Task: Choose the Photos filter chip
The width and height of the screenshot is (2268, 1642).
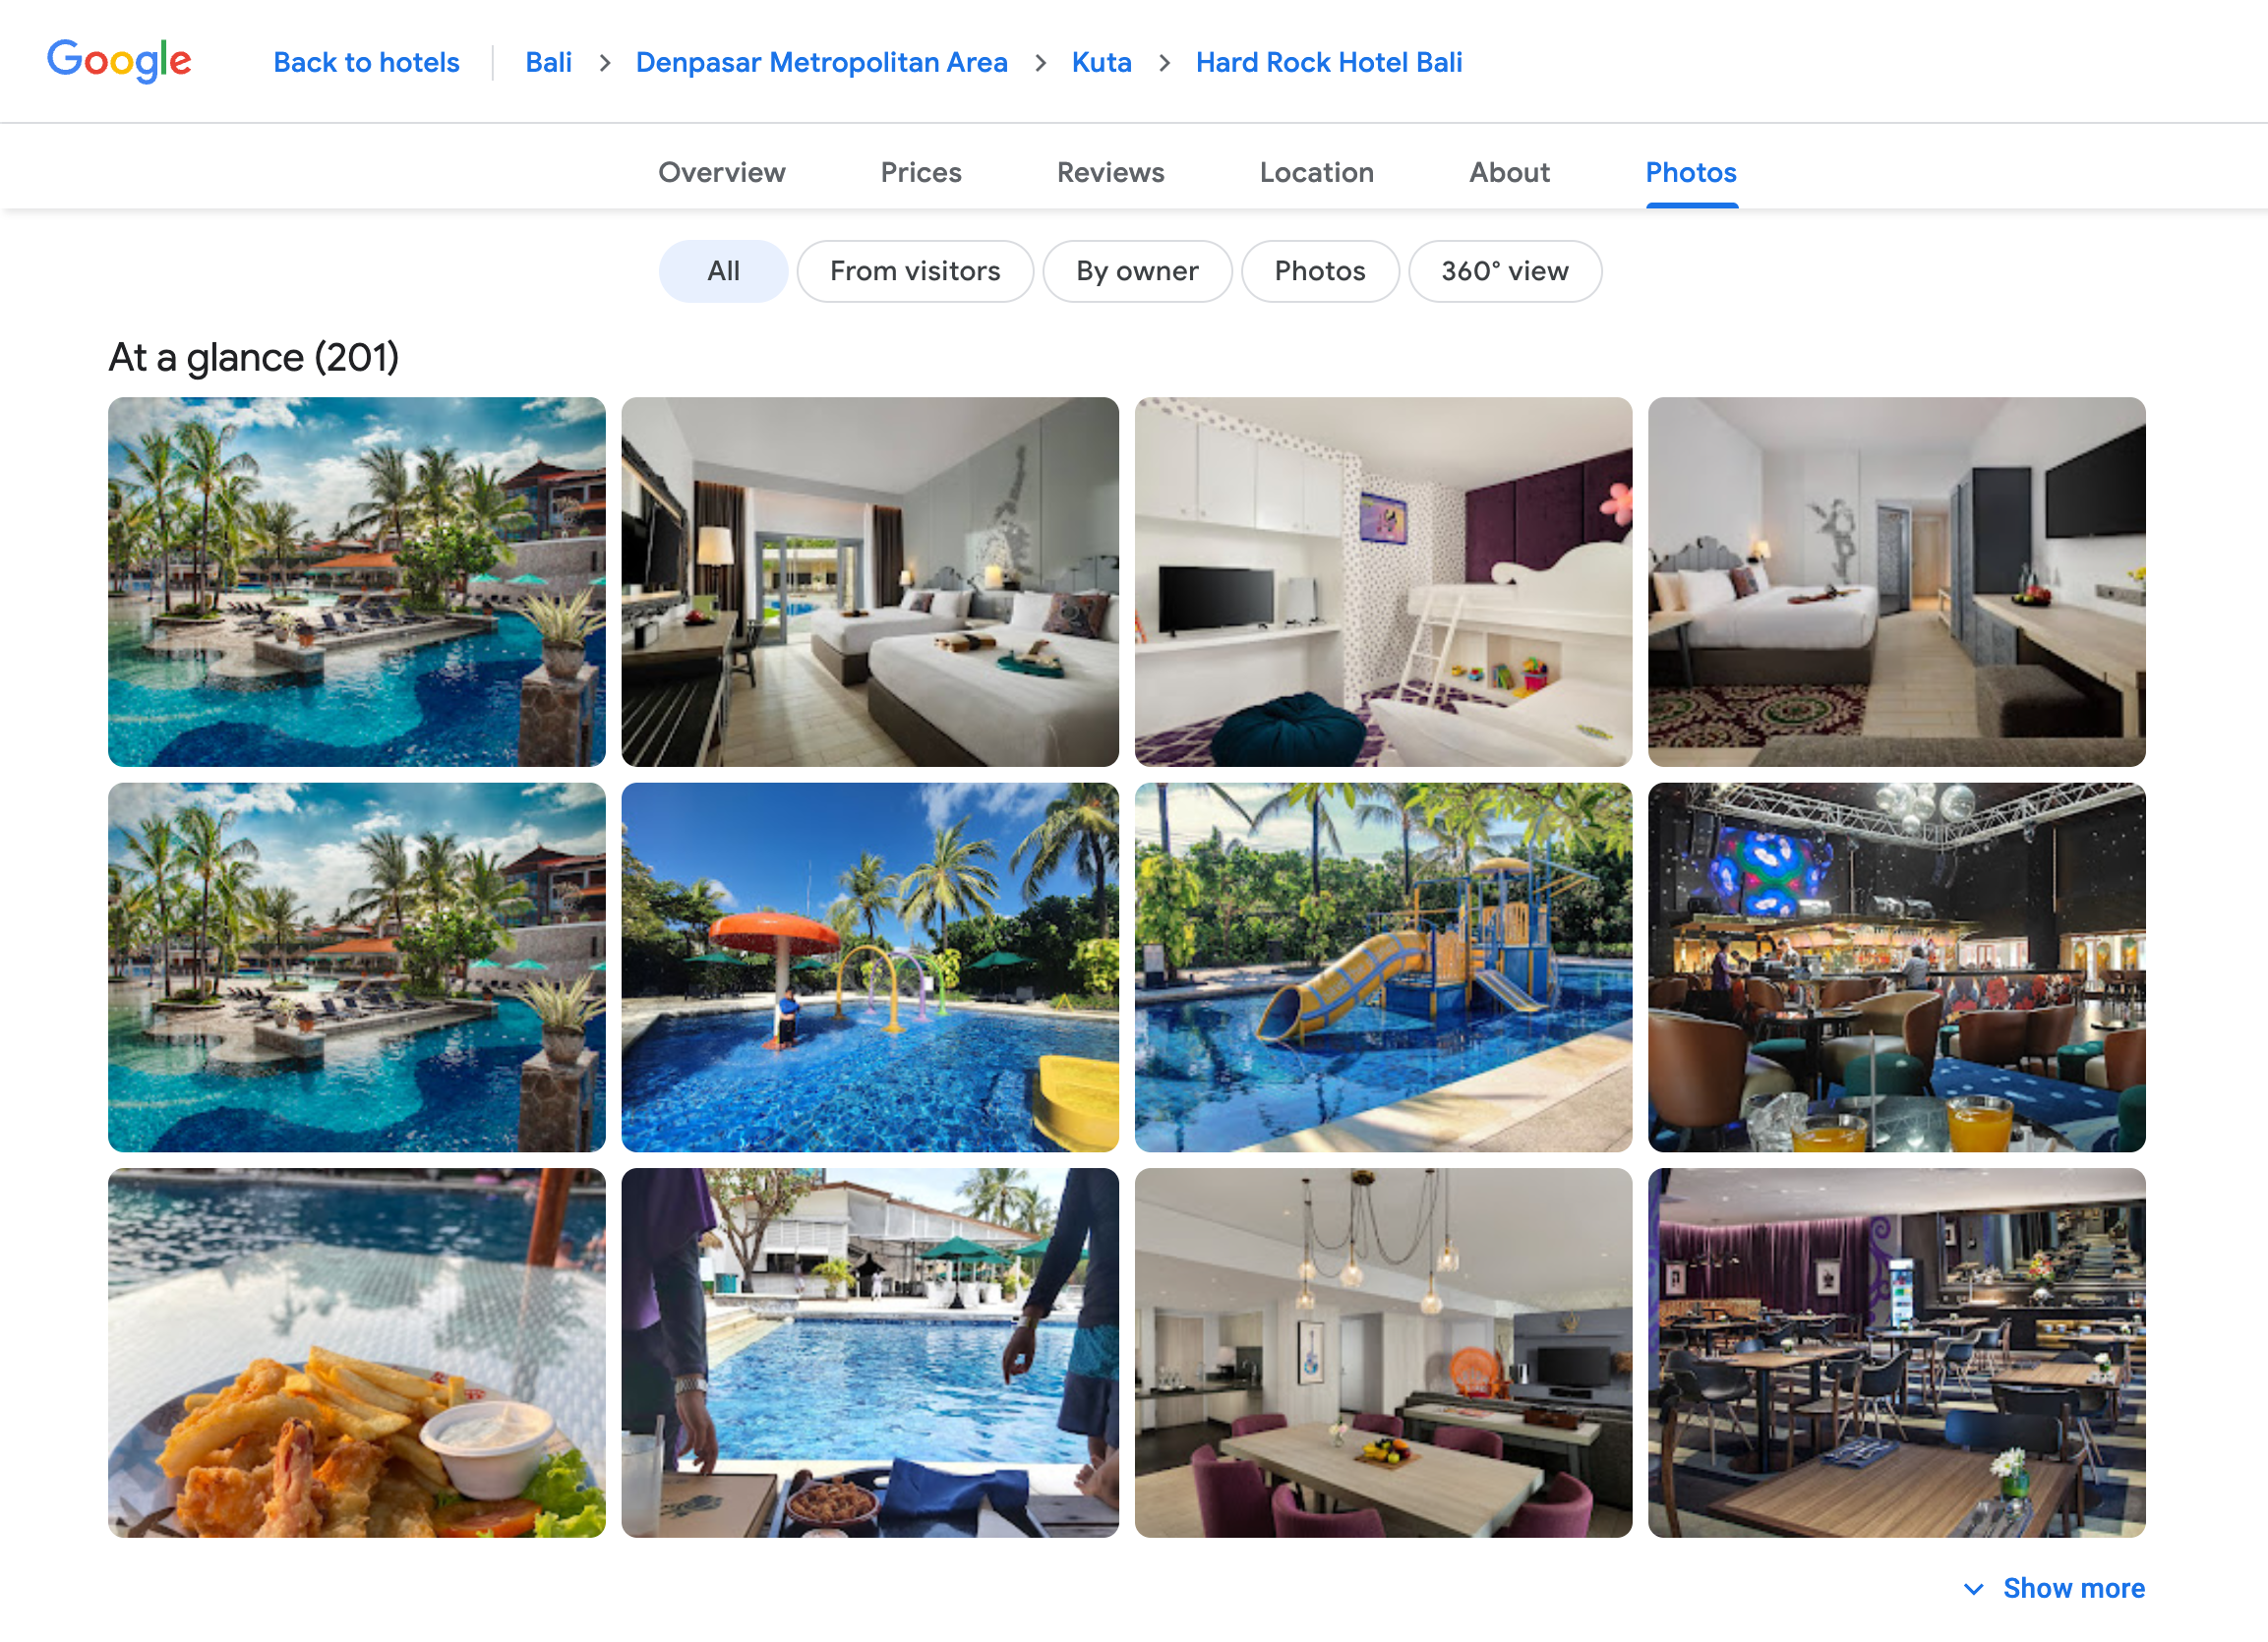Action: [x=1319, y=271]
